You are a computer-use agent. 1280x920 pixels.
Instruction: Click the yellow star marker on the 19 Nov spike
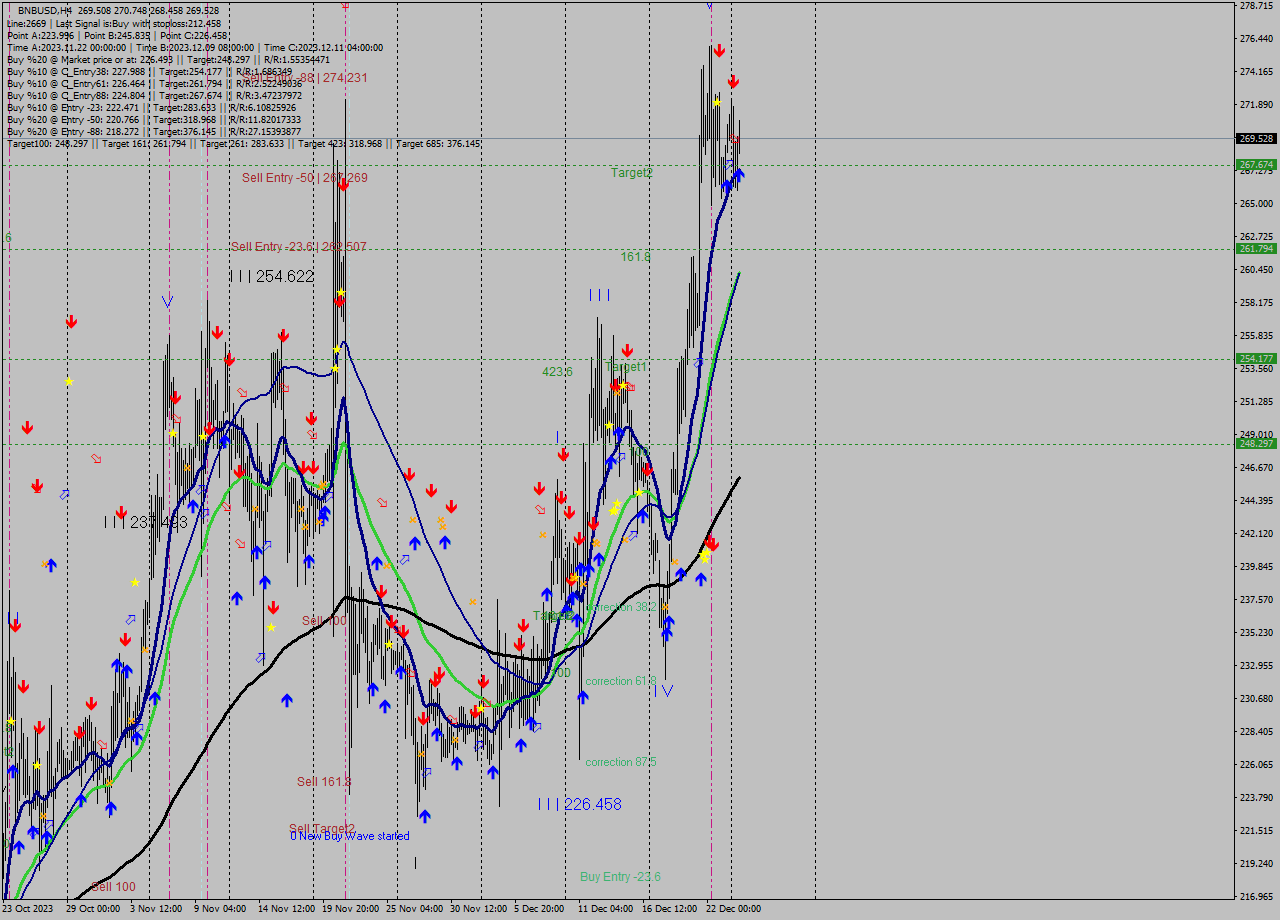pyautogui.click(x=341, y=292)
